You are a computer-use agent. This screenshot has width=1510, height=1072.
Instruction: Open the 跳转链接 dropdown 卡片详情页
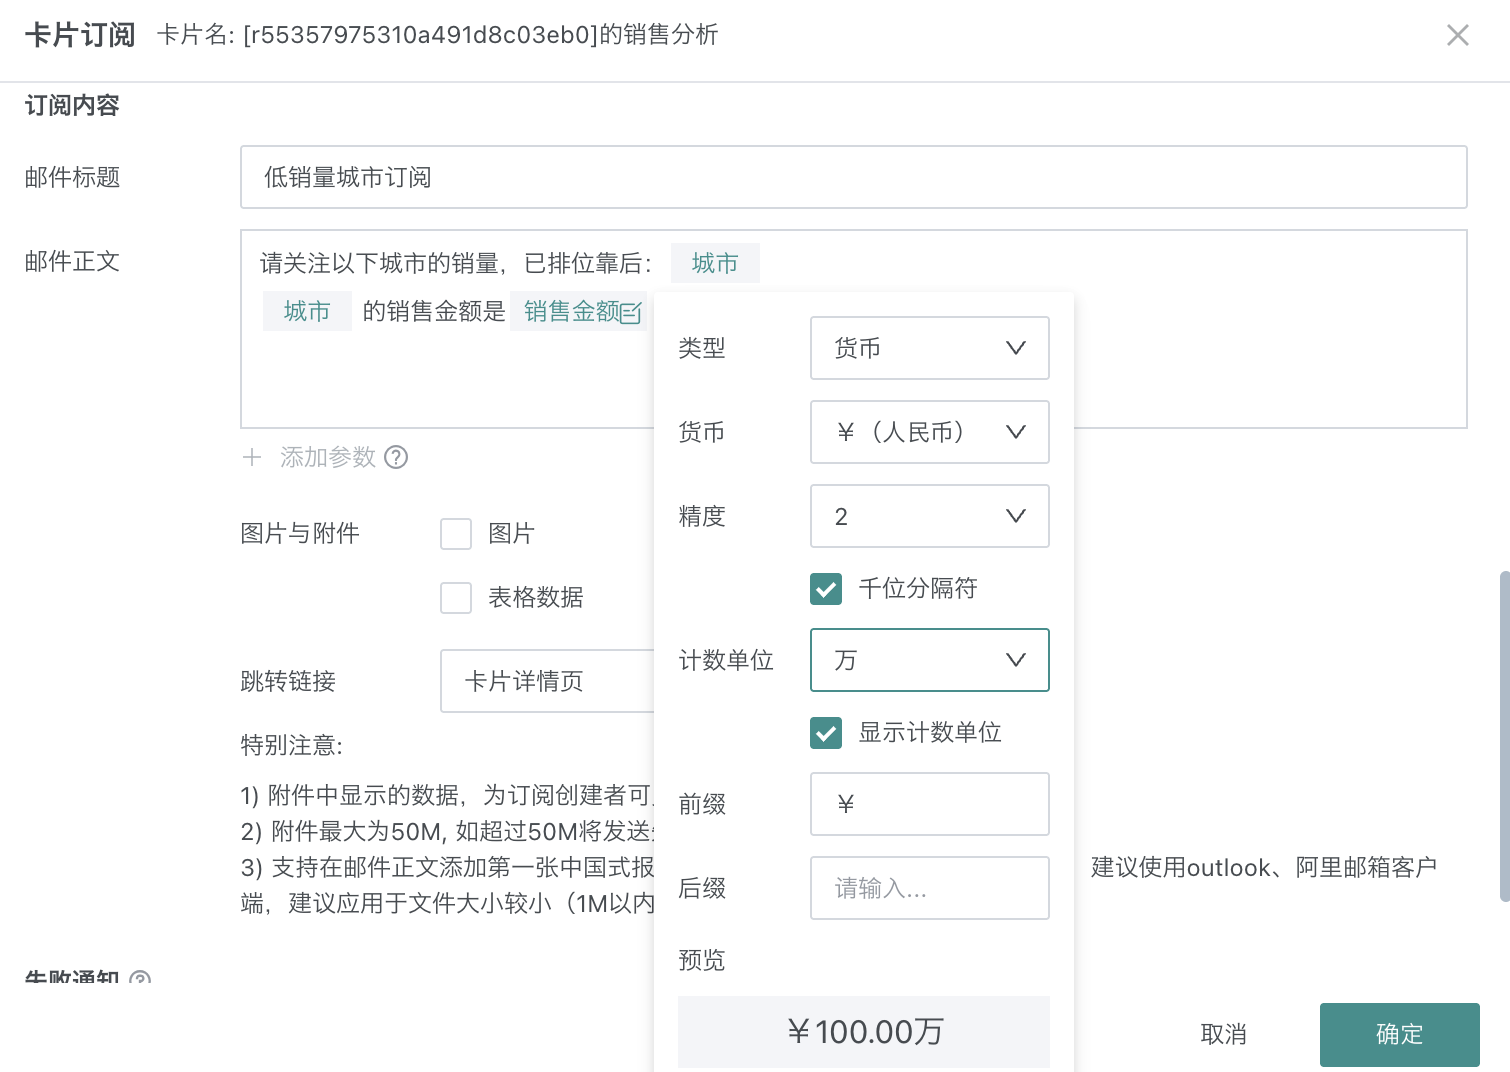coord(546,681)
